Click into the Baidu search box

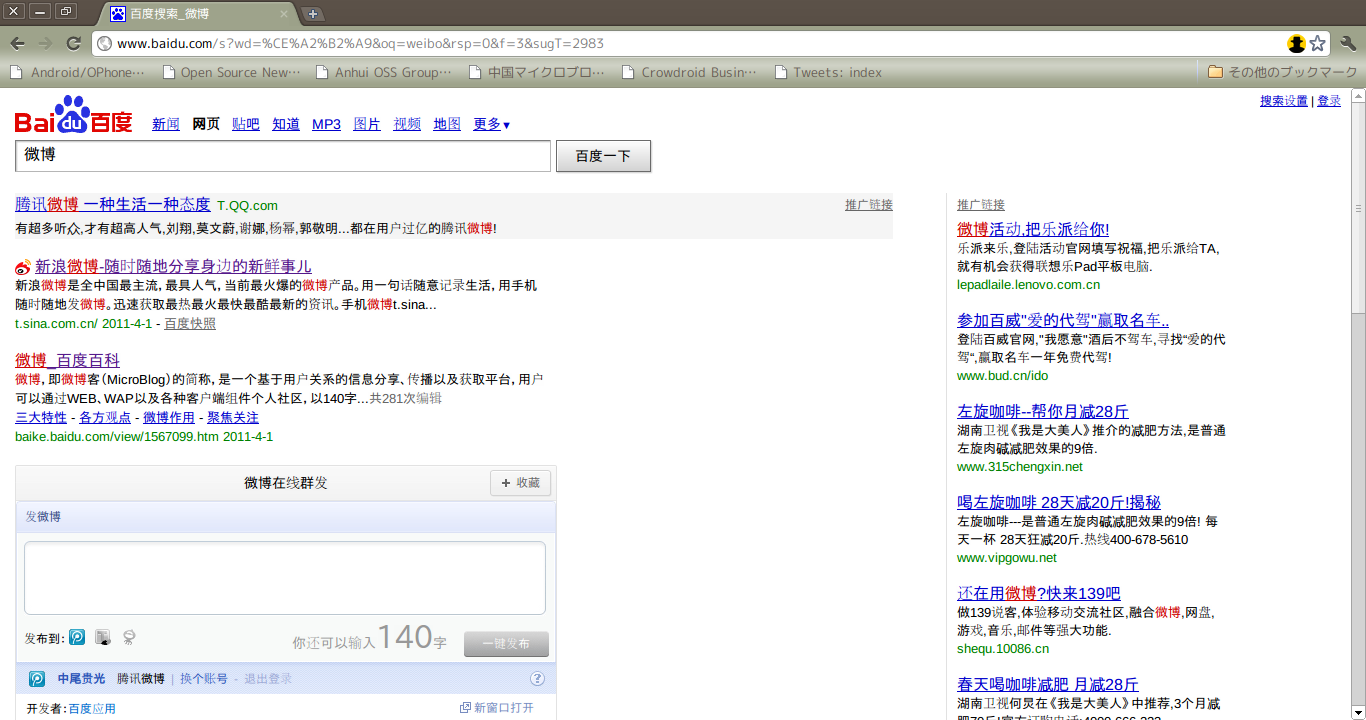click(283, 156)
